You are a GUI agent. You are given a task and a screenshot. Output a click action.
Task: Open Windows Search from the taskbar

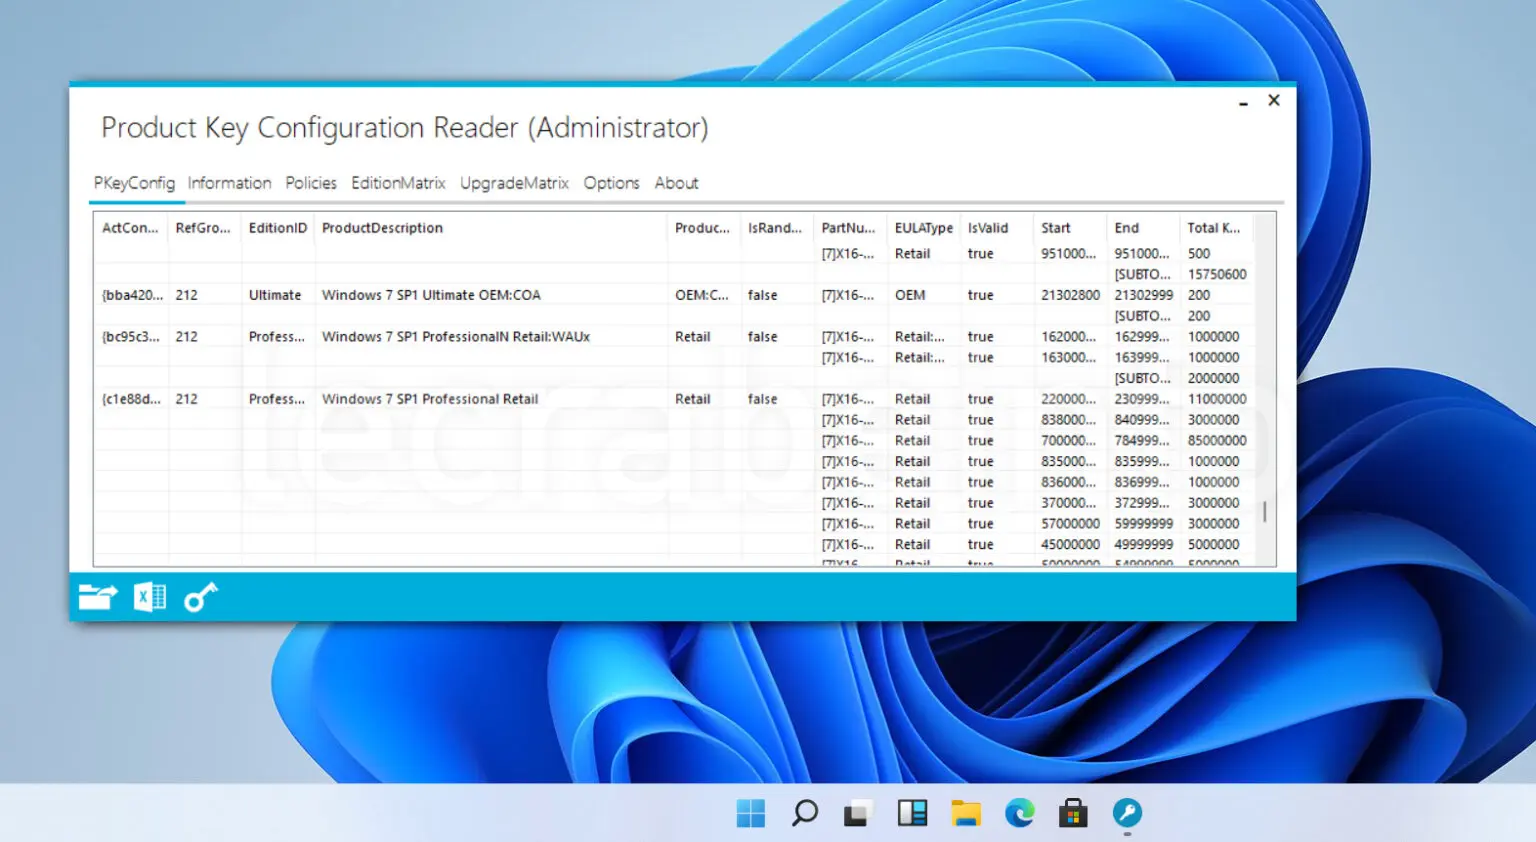click(805, 813)
